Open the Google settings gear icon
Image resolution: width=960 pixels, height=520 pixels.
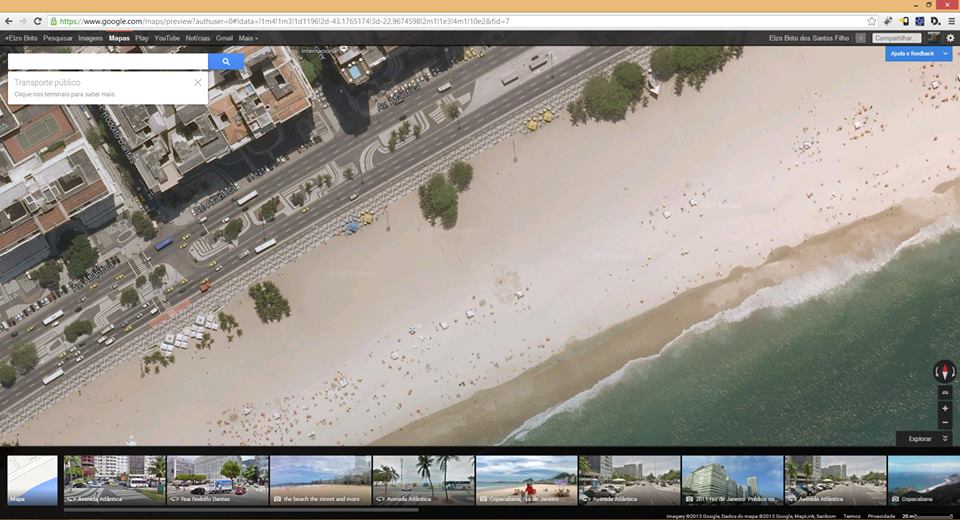pos(950,38)
